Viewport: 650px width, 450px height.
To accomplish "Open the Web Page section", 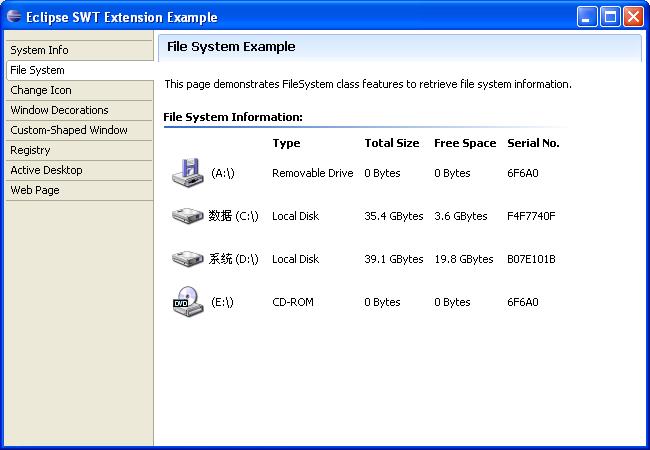I will tap(80, 190).
